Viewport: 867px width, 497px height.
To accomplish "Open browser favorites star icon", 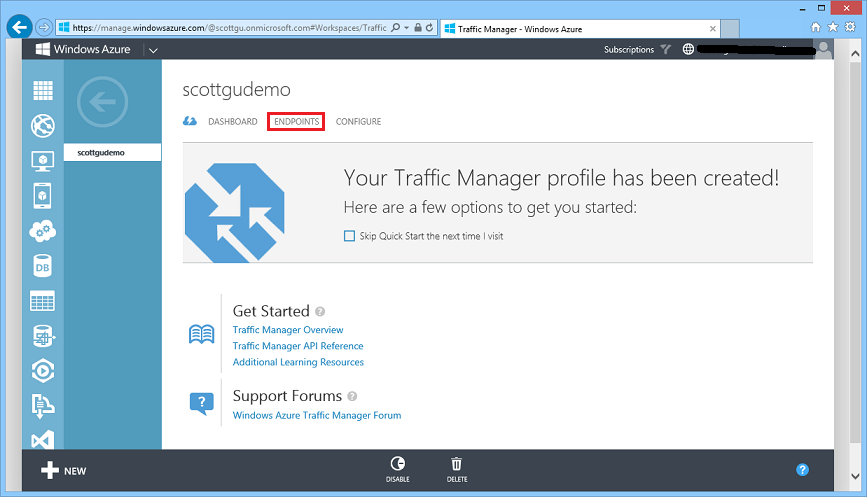I will click(x=833, y=27).
